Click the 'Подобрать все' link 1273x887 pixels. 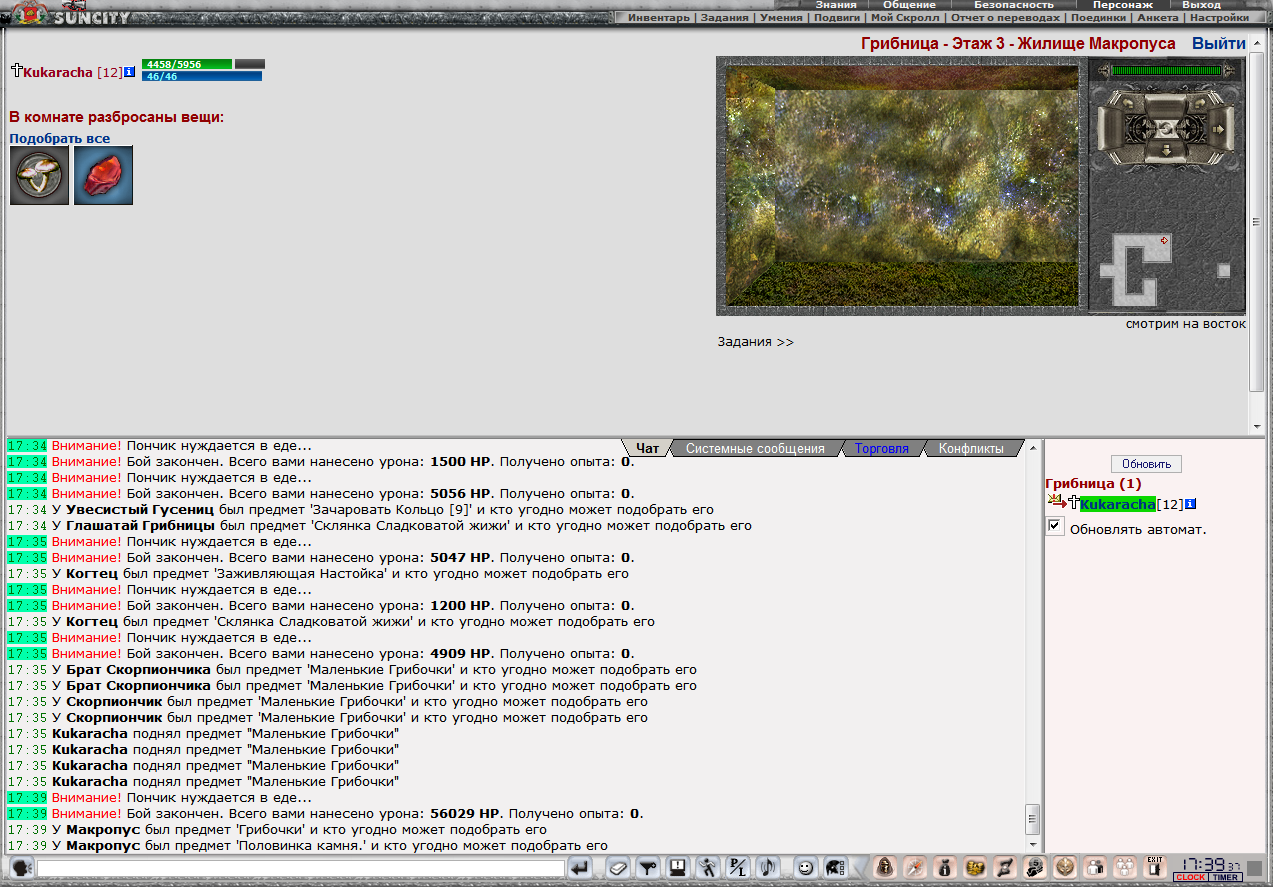coord(60,138)
